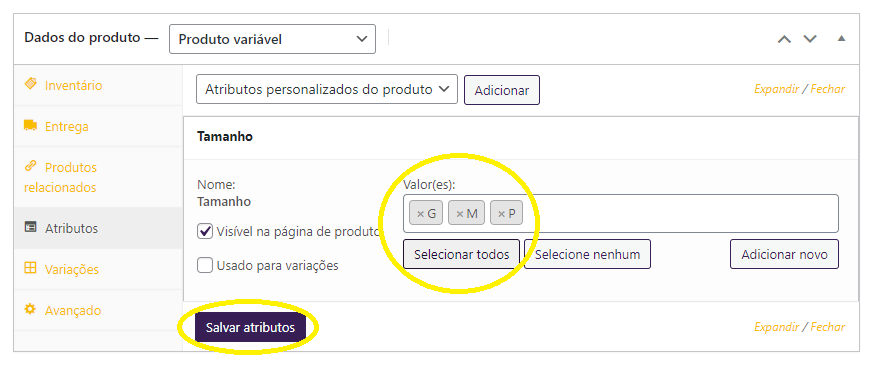Open Atributos personalizados do produto dropdown
This screenshot has height=370, width=875.
pyautogui.click(x=326, y=89)
